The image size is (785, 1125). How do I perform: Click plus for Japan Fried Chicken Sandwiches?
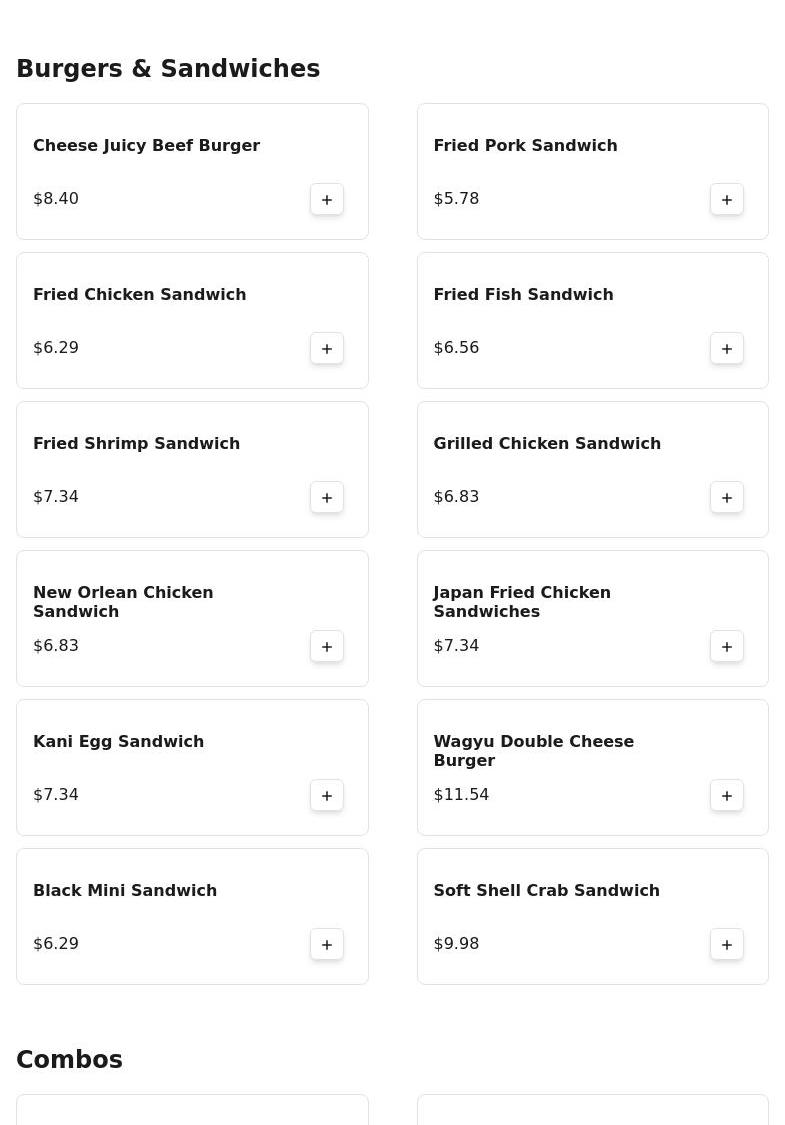click(727, 646)
